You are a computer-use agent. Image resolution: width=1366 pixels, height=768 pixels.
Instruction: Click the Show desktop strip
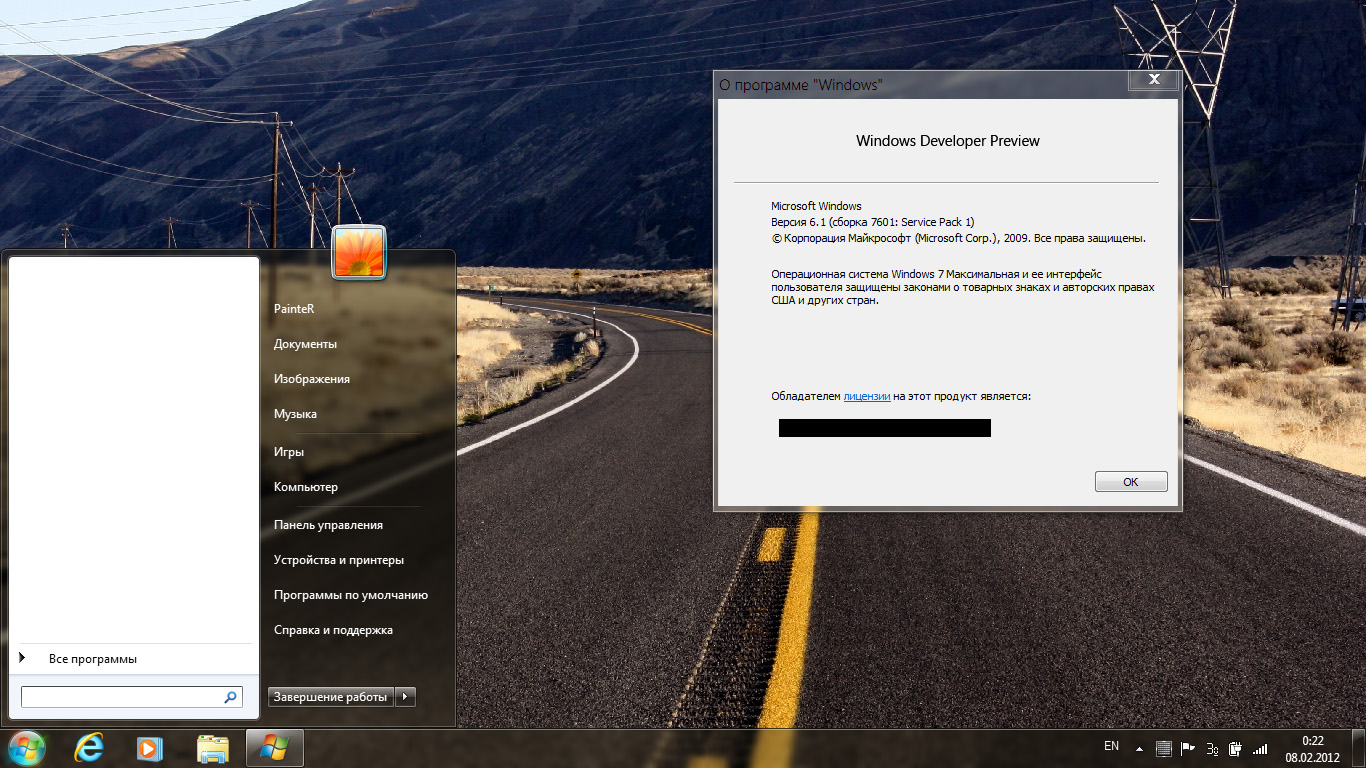click(x=1358, y=748)
